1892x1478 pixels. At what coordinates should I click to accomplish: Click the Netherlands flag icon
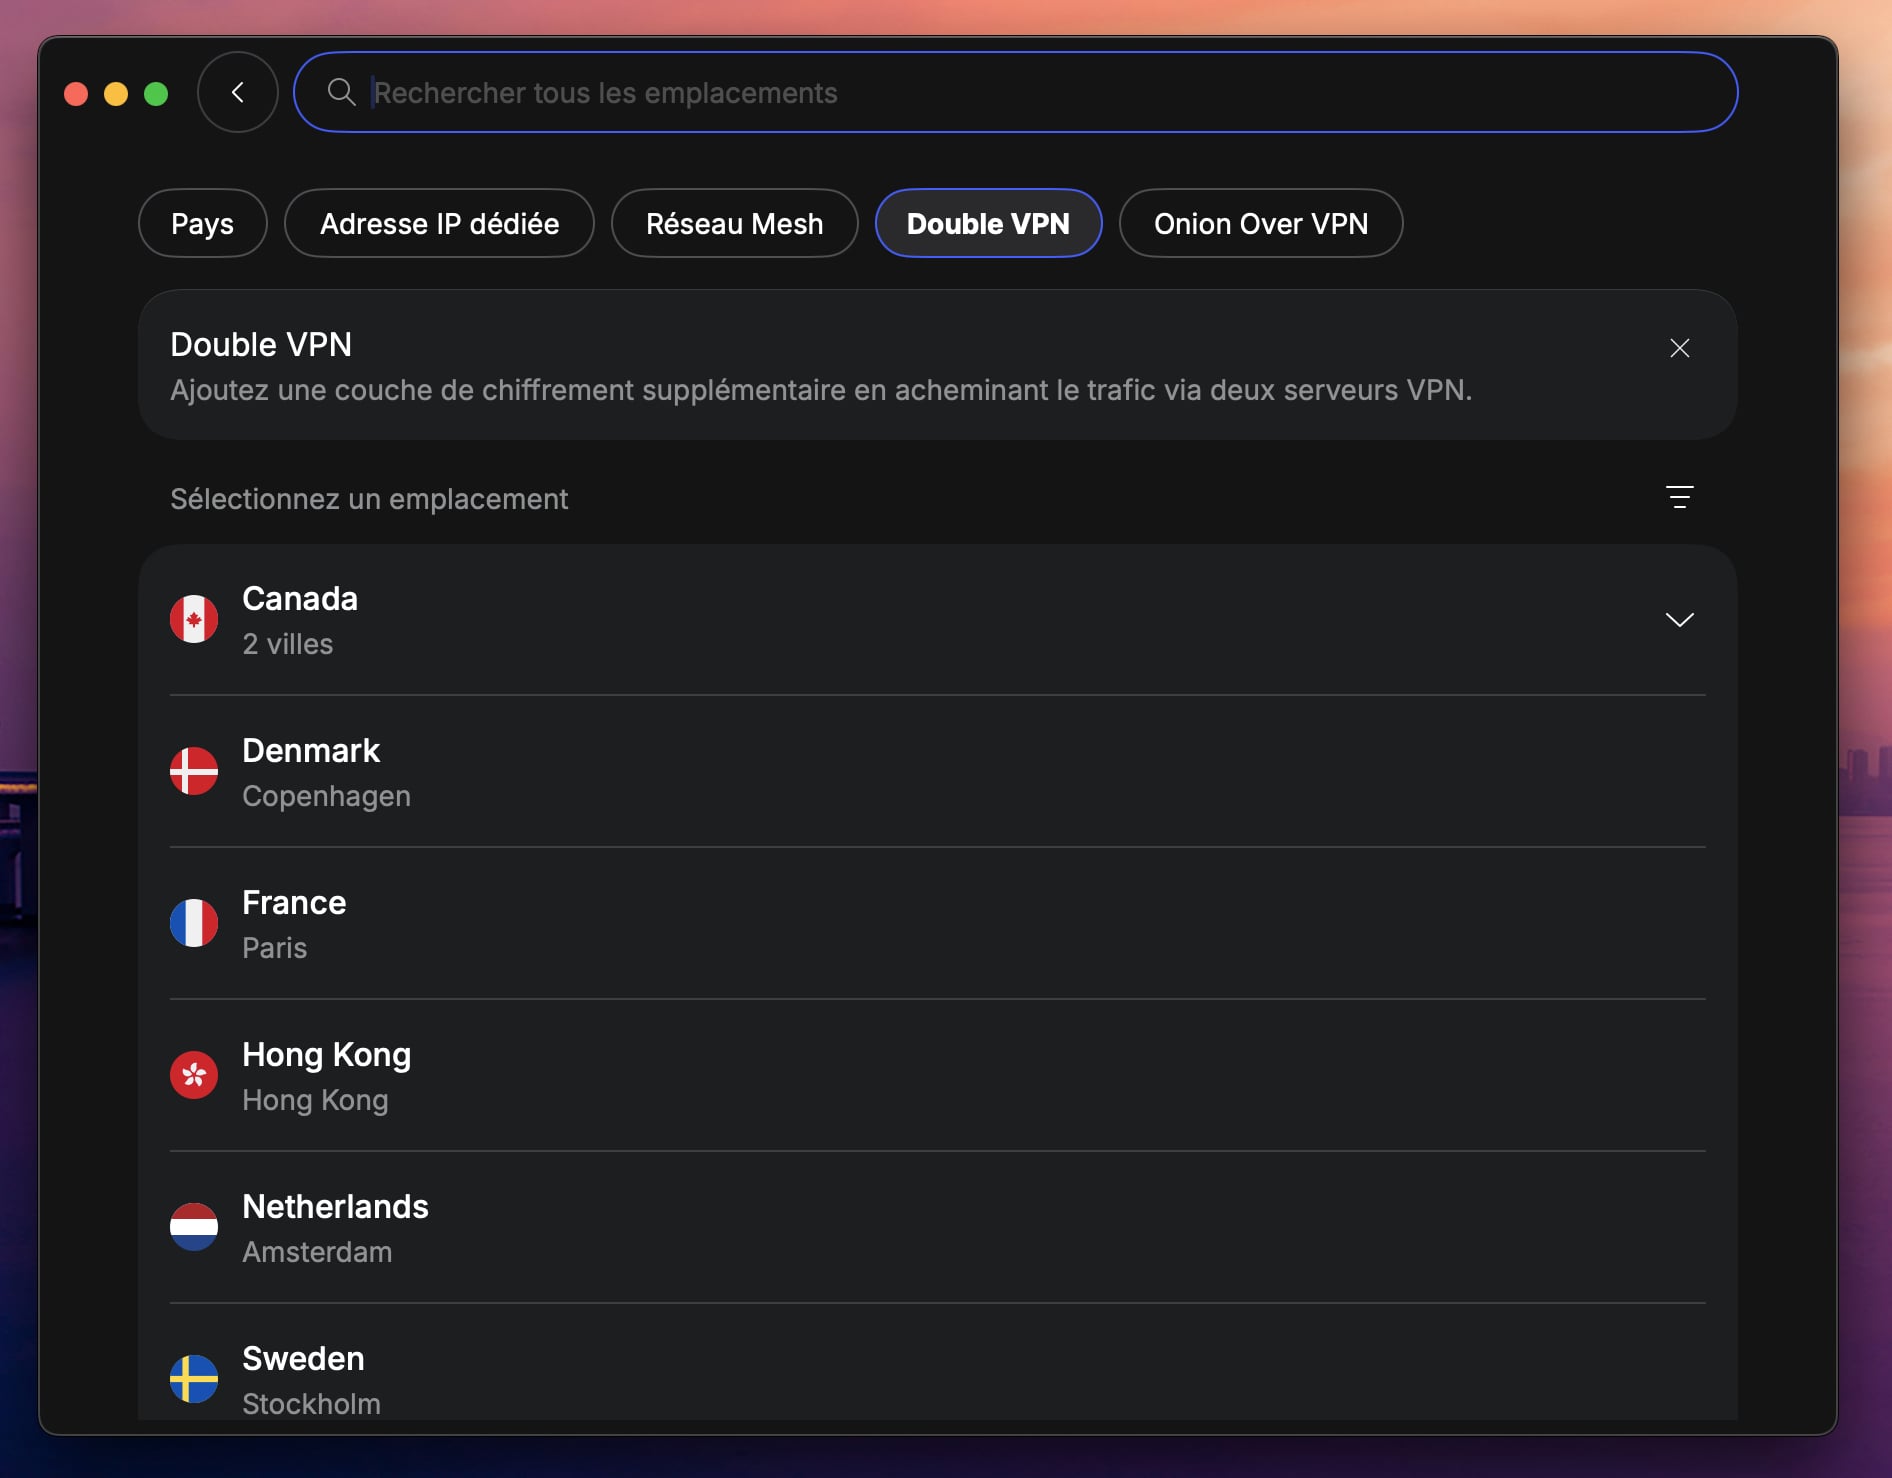coord(194,1227)
